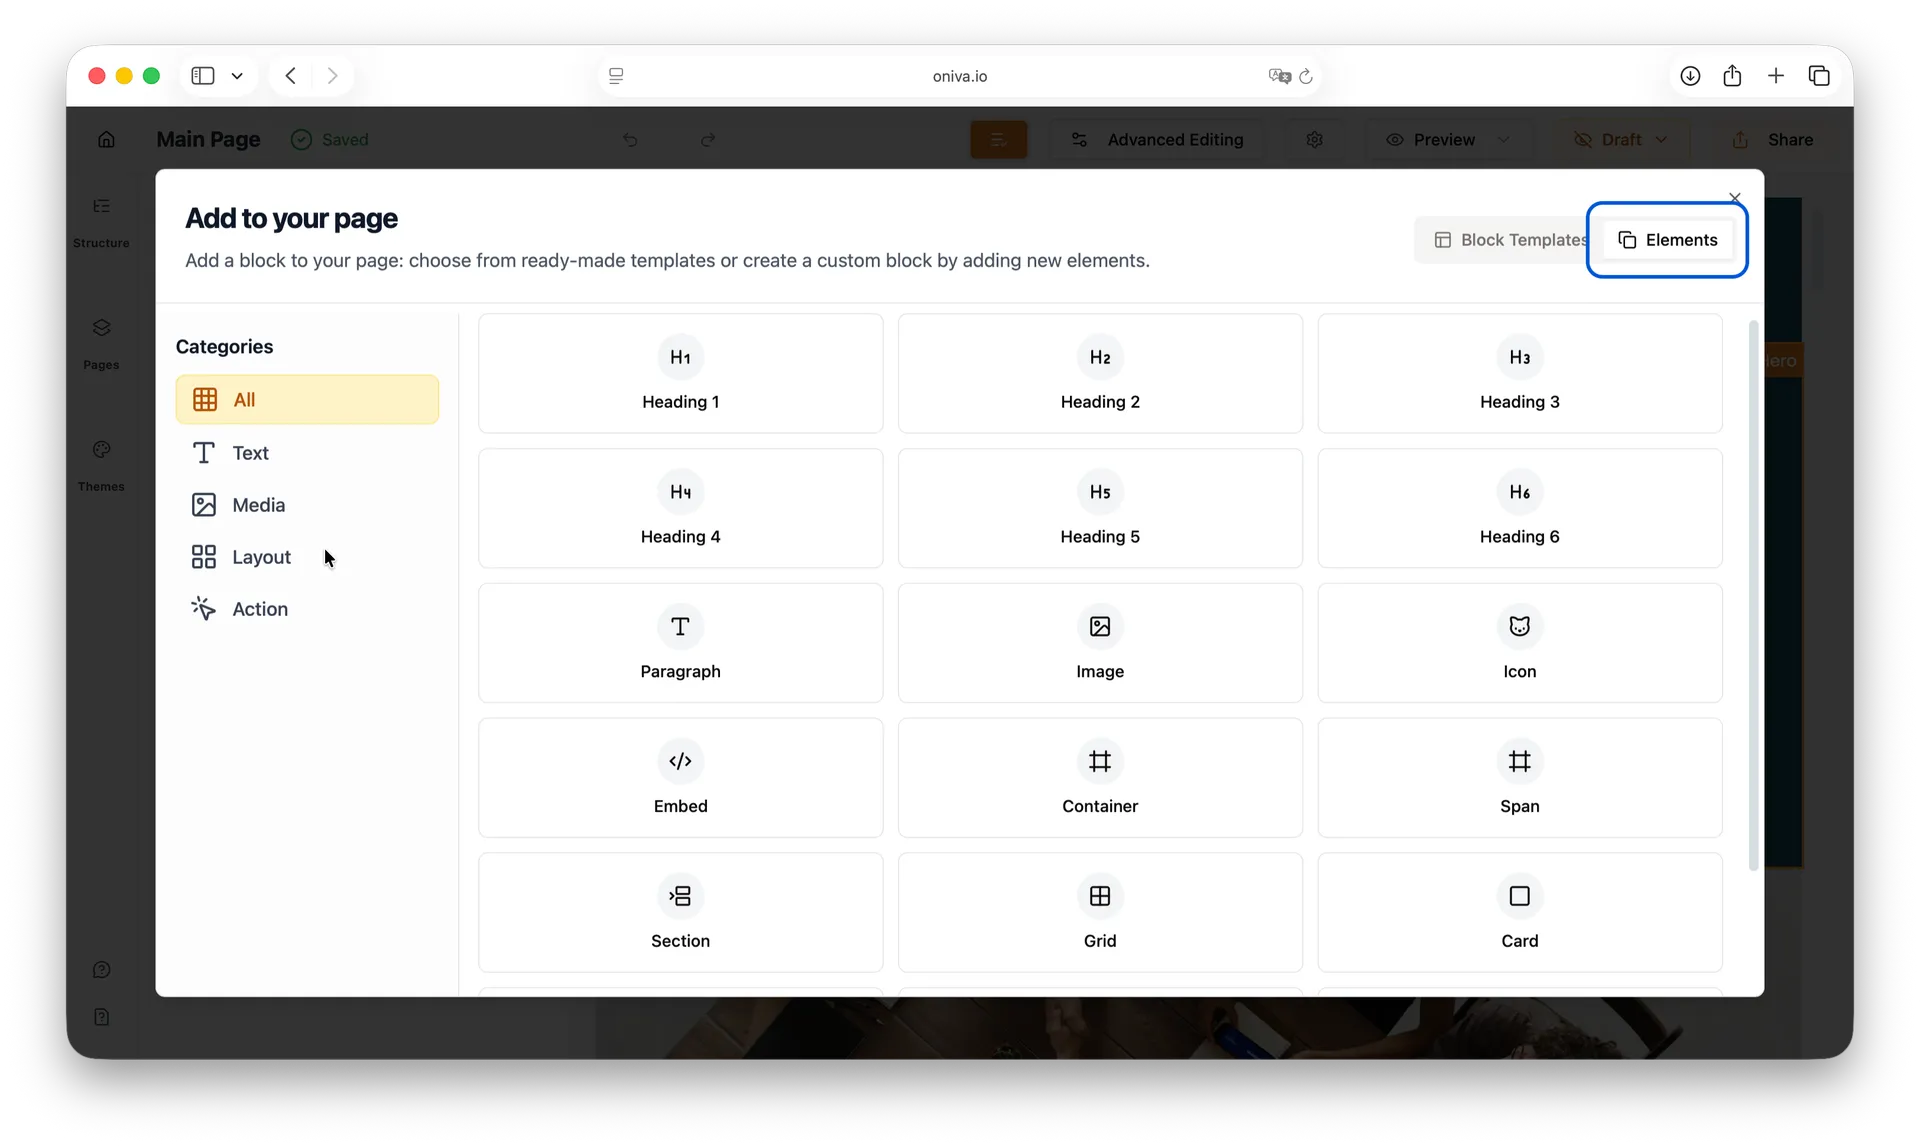The width and height of the screenshot is (1920, 1147).
Task: Select the Elements toggle
Action: 1668,240
